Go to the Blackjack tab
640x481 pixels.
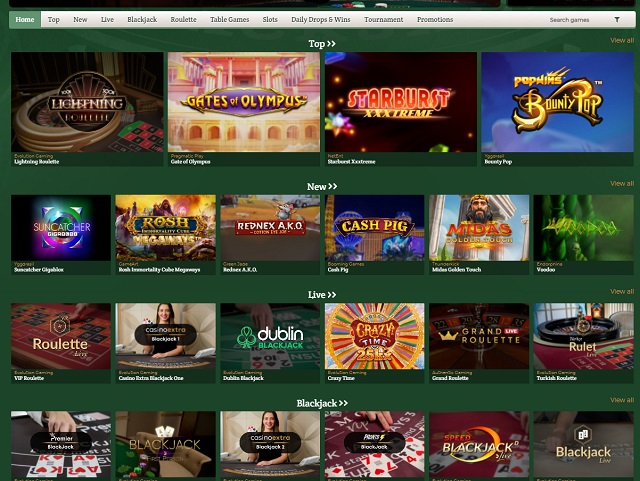click(142, 20)
